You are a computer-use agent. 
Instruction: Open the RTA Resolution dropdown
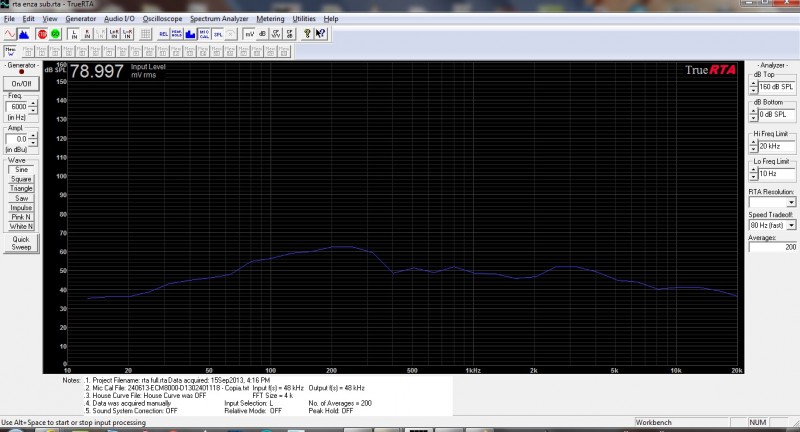[x=791, y=202]
